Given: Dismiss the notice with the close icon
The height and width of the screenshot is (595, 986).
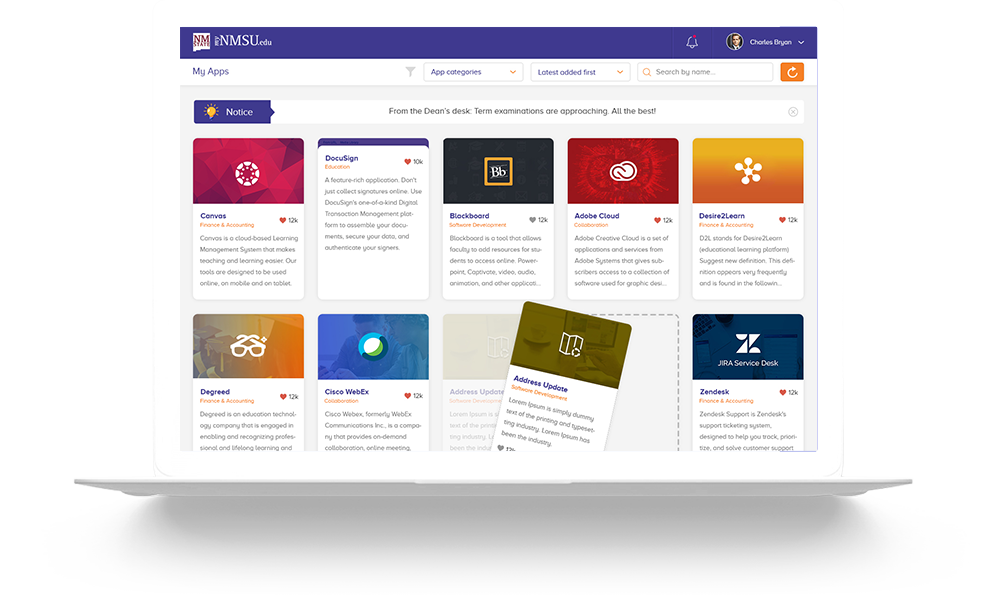Looking at the screenshot, I should tap(793, 111).
